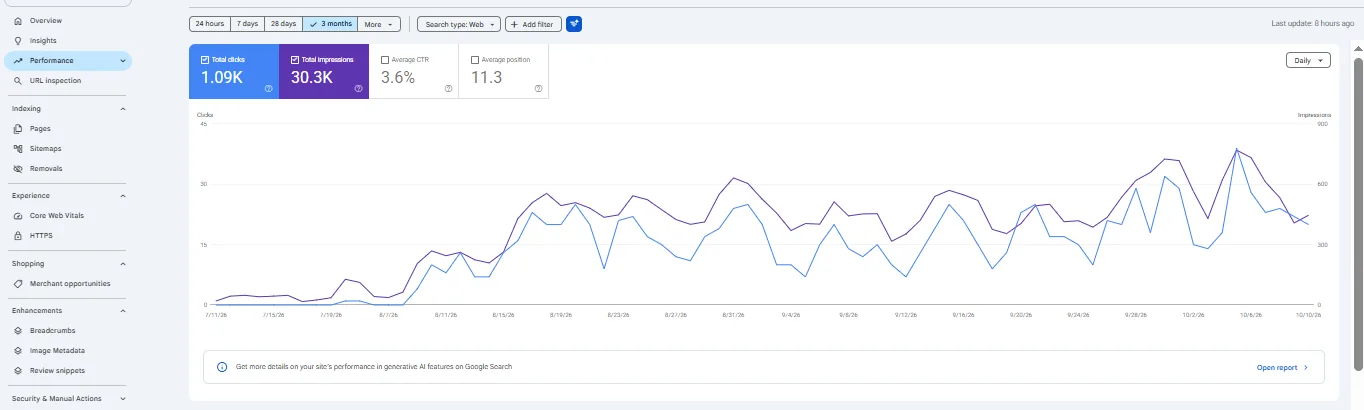Click the Merchant opportunities tag icon

point(18,283)
